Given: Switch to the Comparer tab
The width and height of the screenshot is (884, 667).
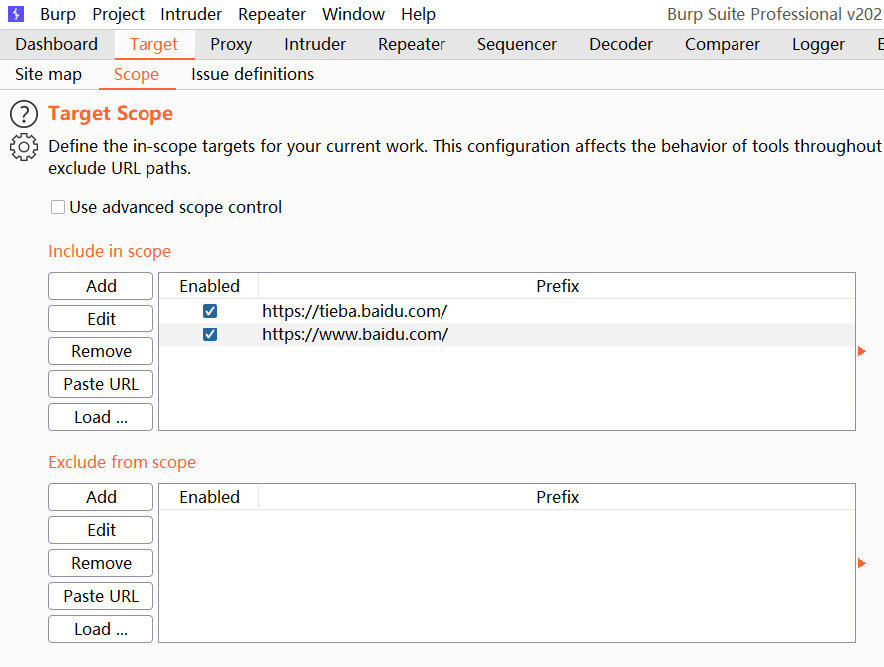Looking at the screenshot, I should tap(722, 44).
